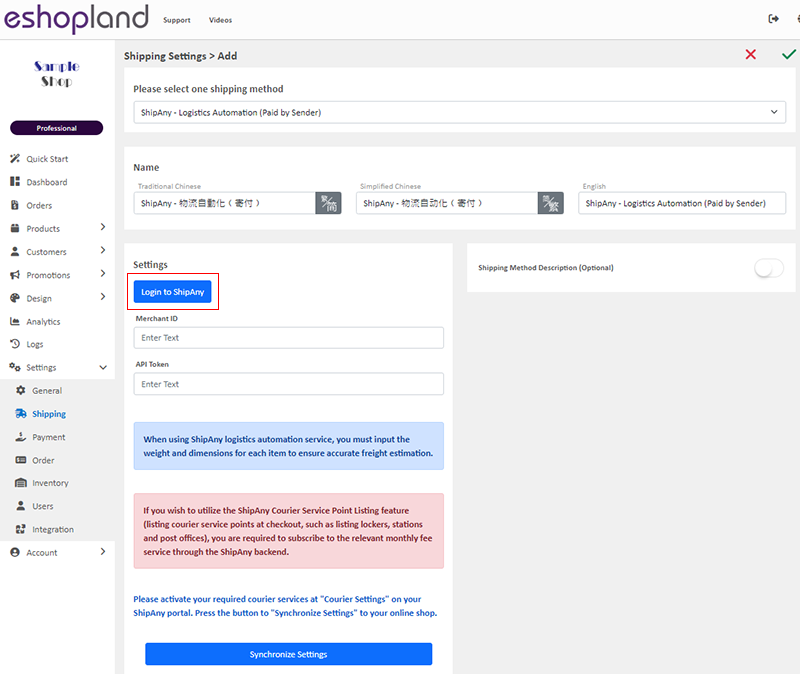
Task: Click the "Please select one shipping method" label
Action: [208, 89]
